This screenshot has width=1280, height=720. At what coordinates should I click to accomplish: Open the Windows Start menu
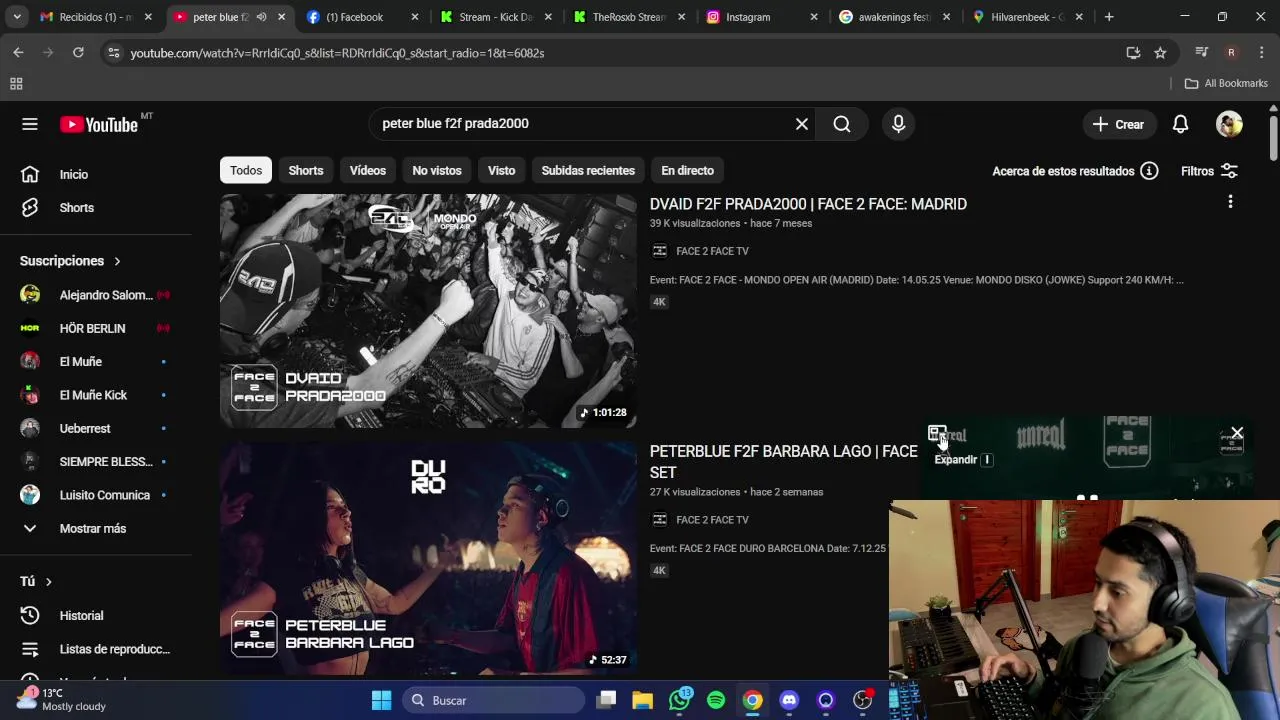click(381, 700)
